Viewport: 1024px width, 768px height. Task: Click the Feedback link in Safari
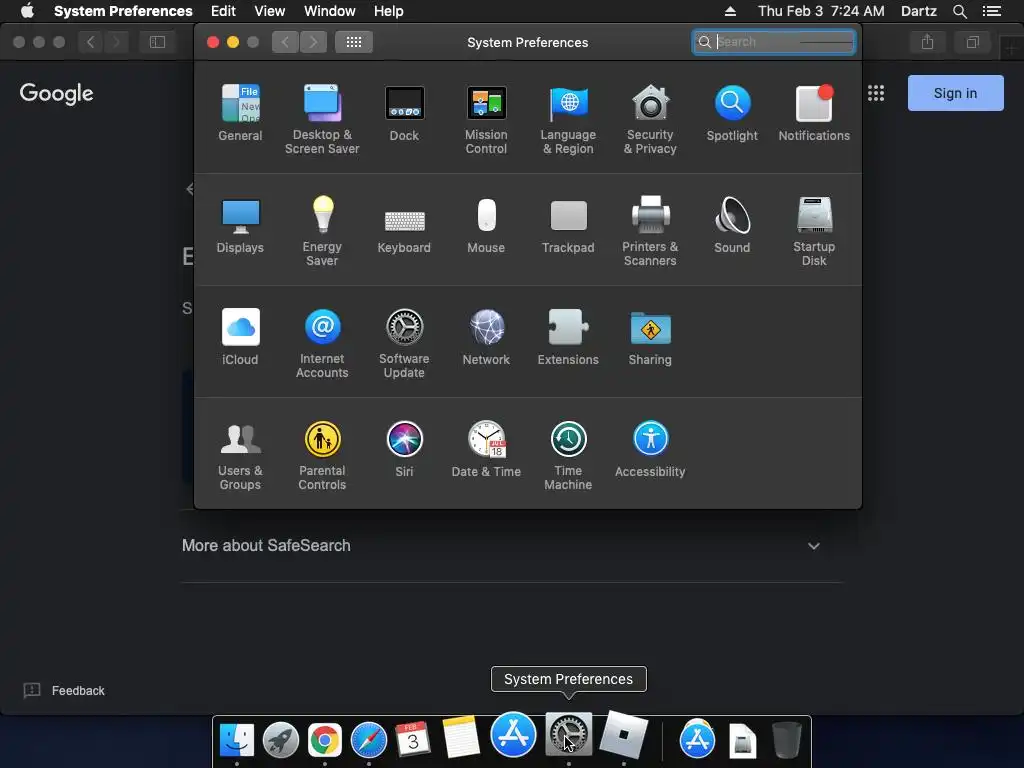pos(64,690)
